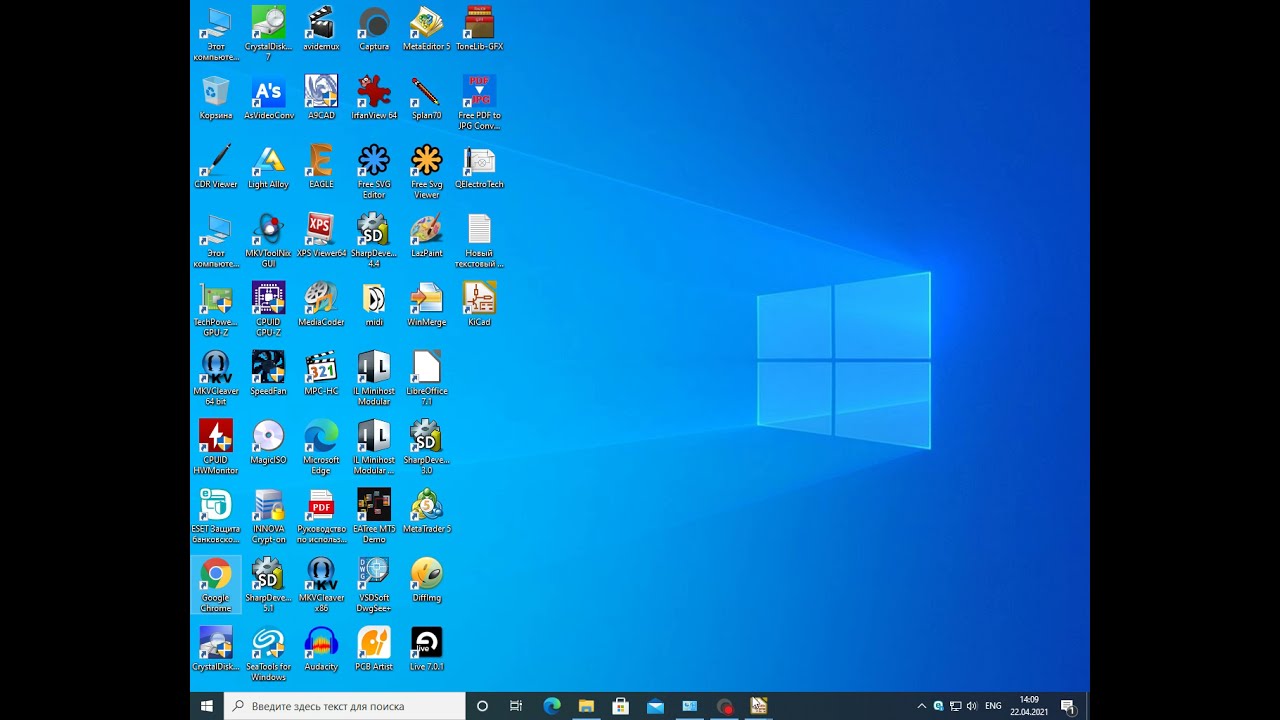1280x720 pixels.
Task: Launch Audacity from the desktop
Action: [x=321, y=650]
